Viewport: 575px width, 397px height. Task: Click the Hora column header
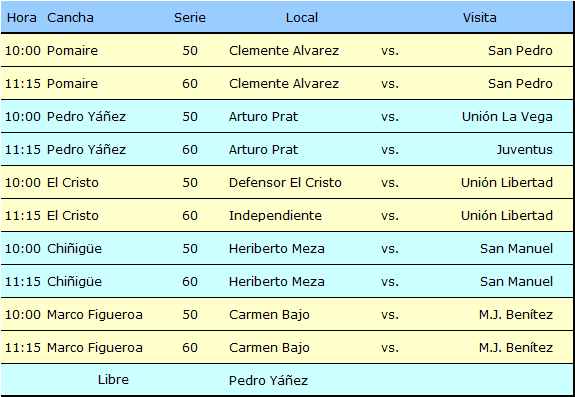click(22, 18)
